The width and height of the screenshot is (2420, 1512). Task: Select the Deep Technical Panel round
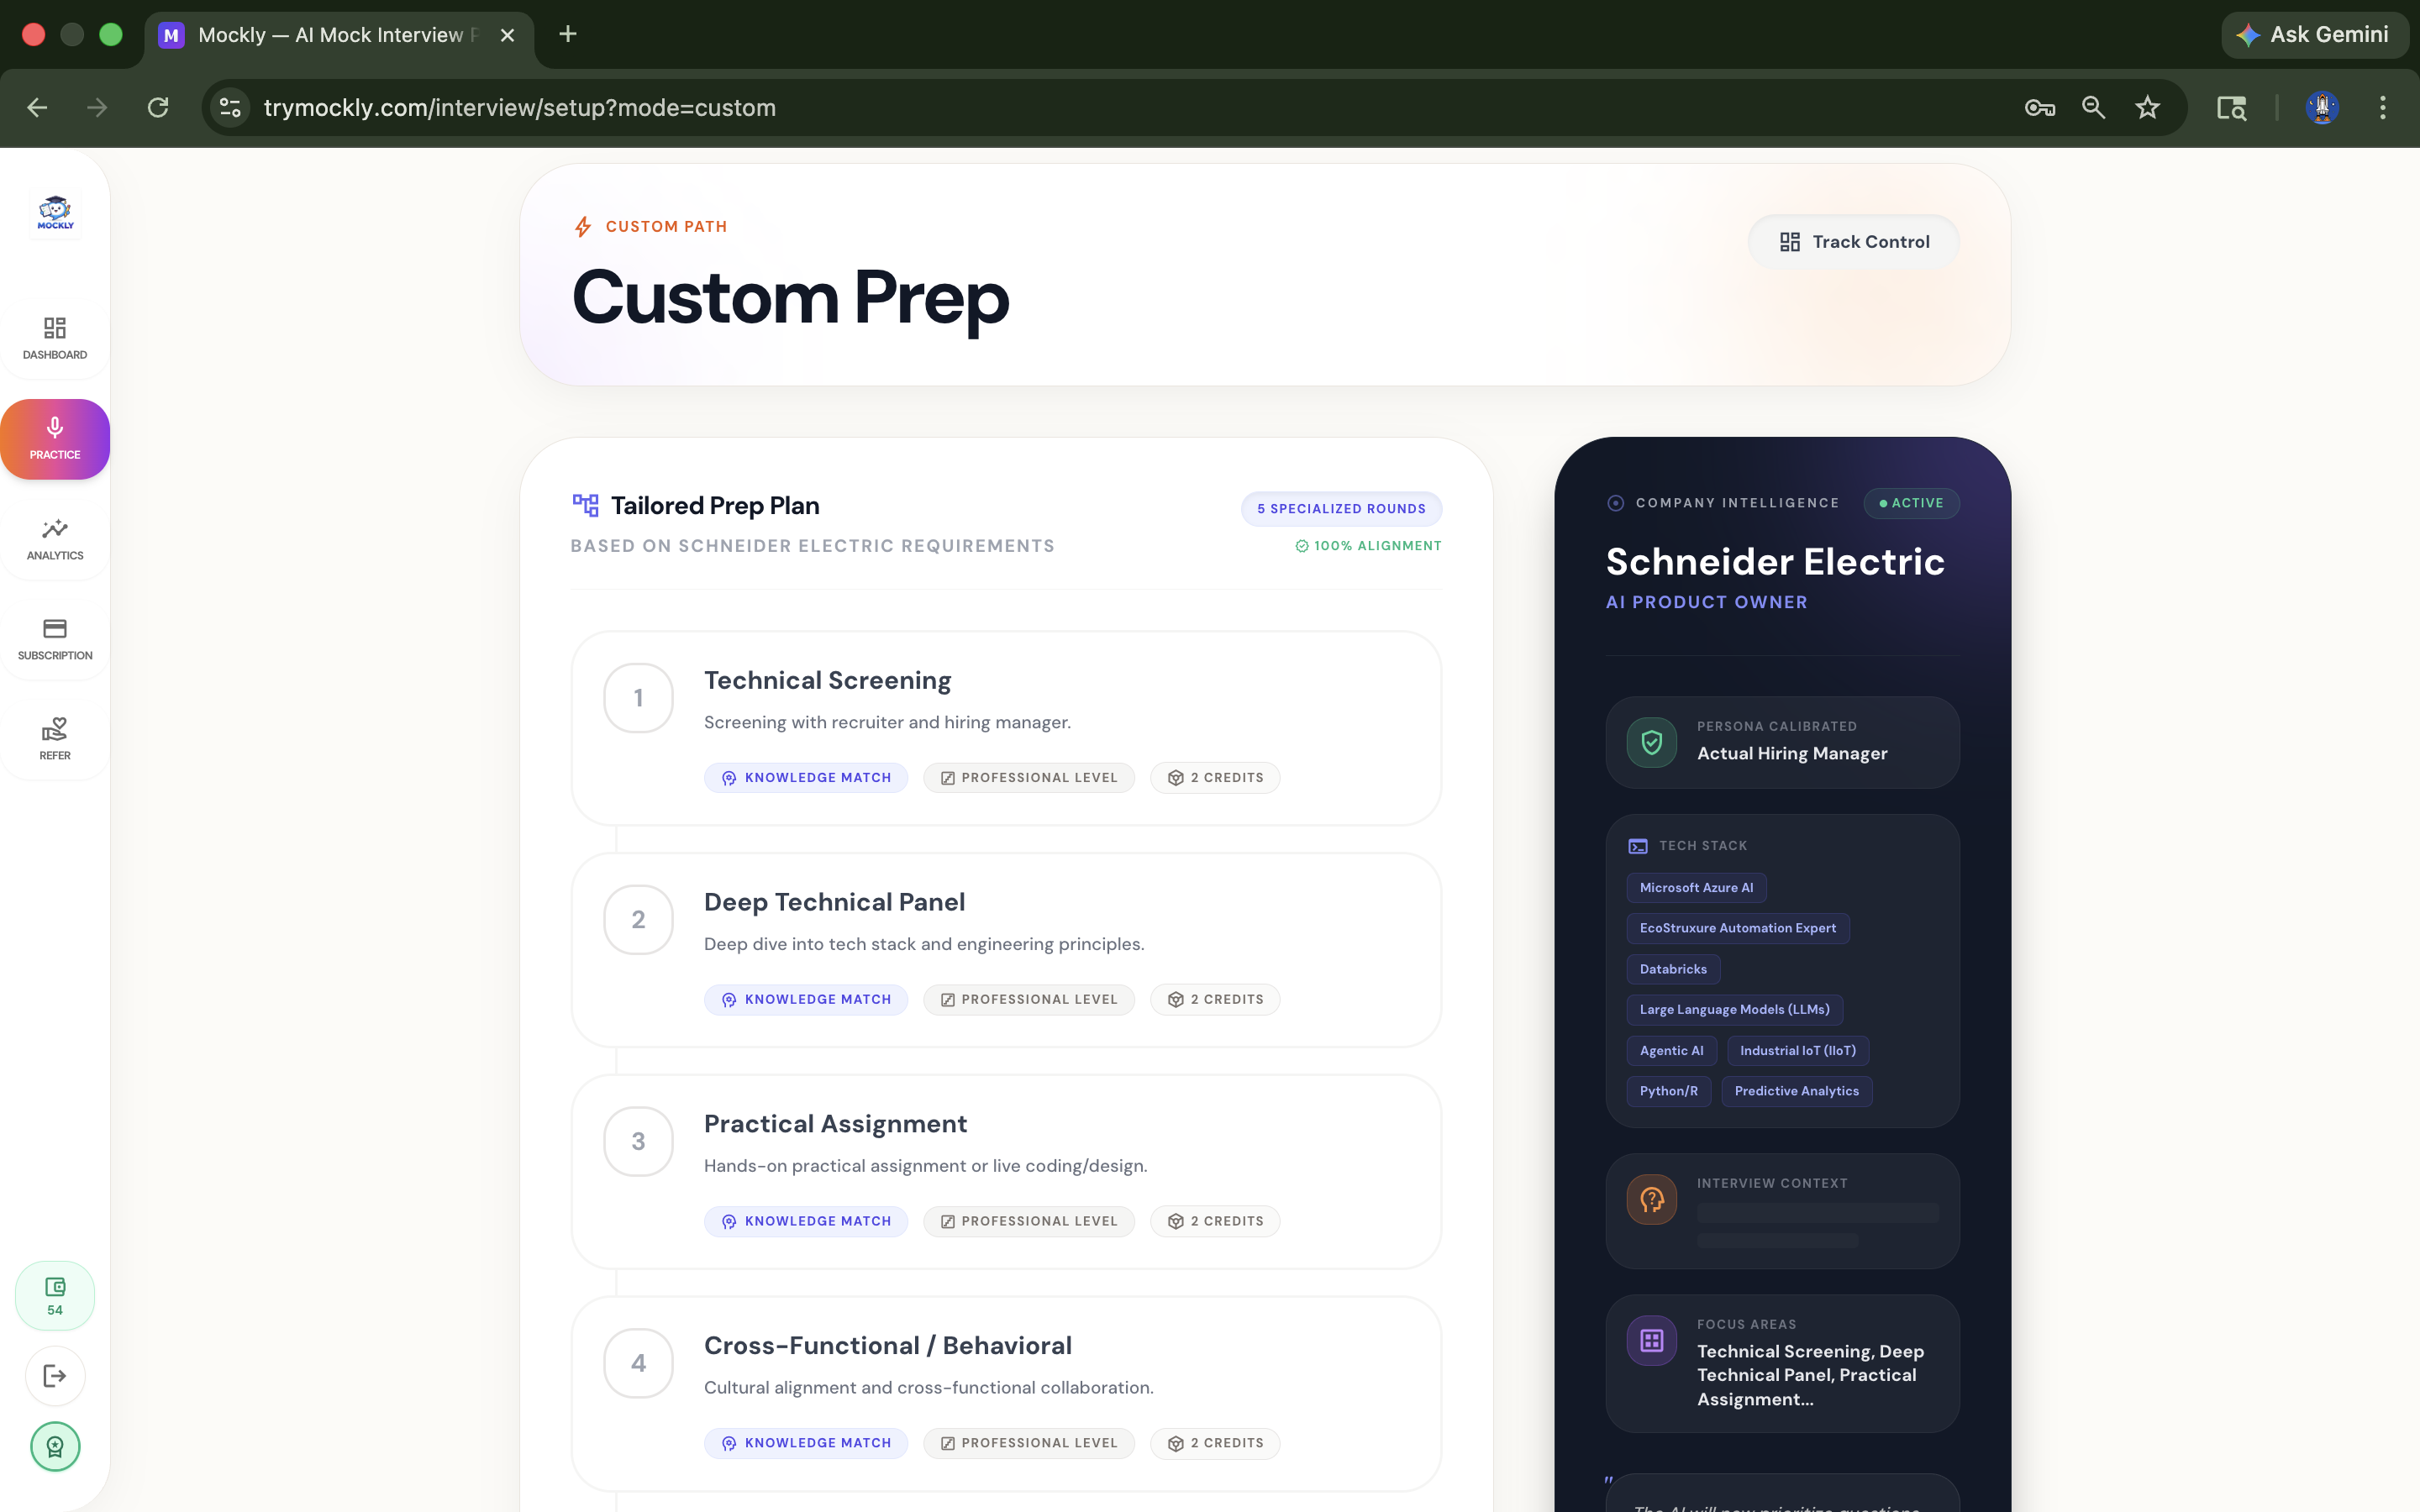[x=1005, y=949]
